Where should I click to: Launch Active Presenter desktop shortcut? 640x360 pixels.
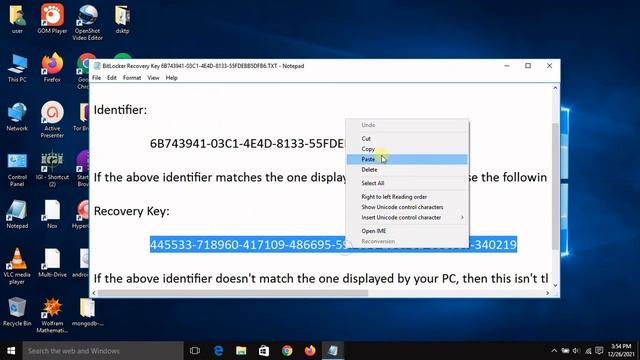coord(52,120)
